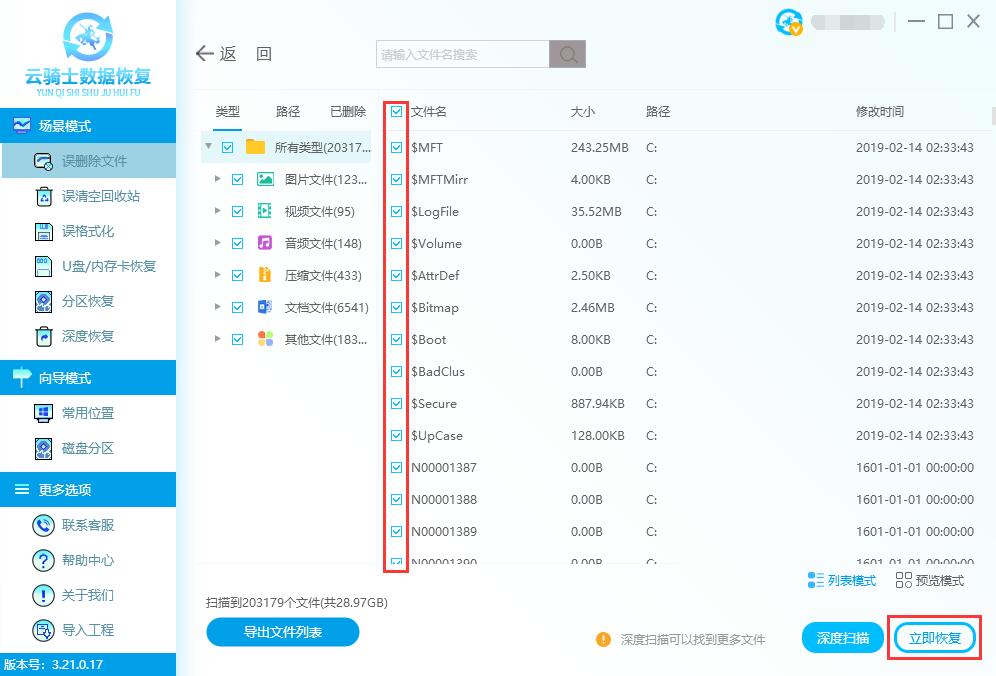996x676 pixels.
Task: Sort by the 文件名 column header
Action: click(x=429, y=112)
